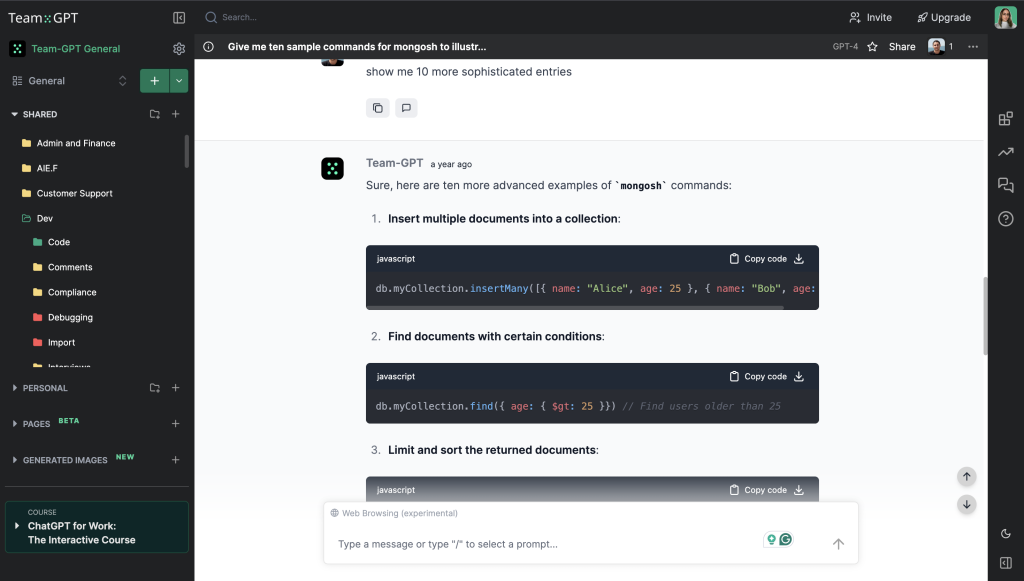Collapse the right side panel icon
The height and width of the screenshot is (581, 1024).
[1006, 563]
